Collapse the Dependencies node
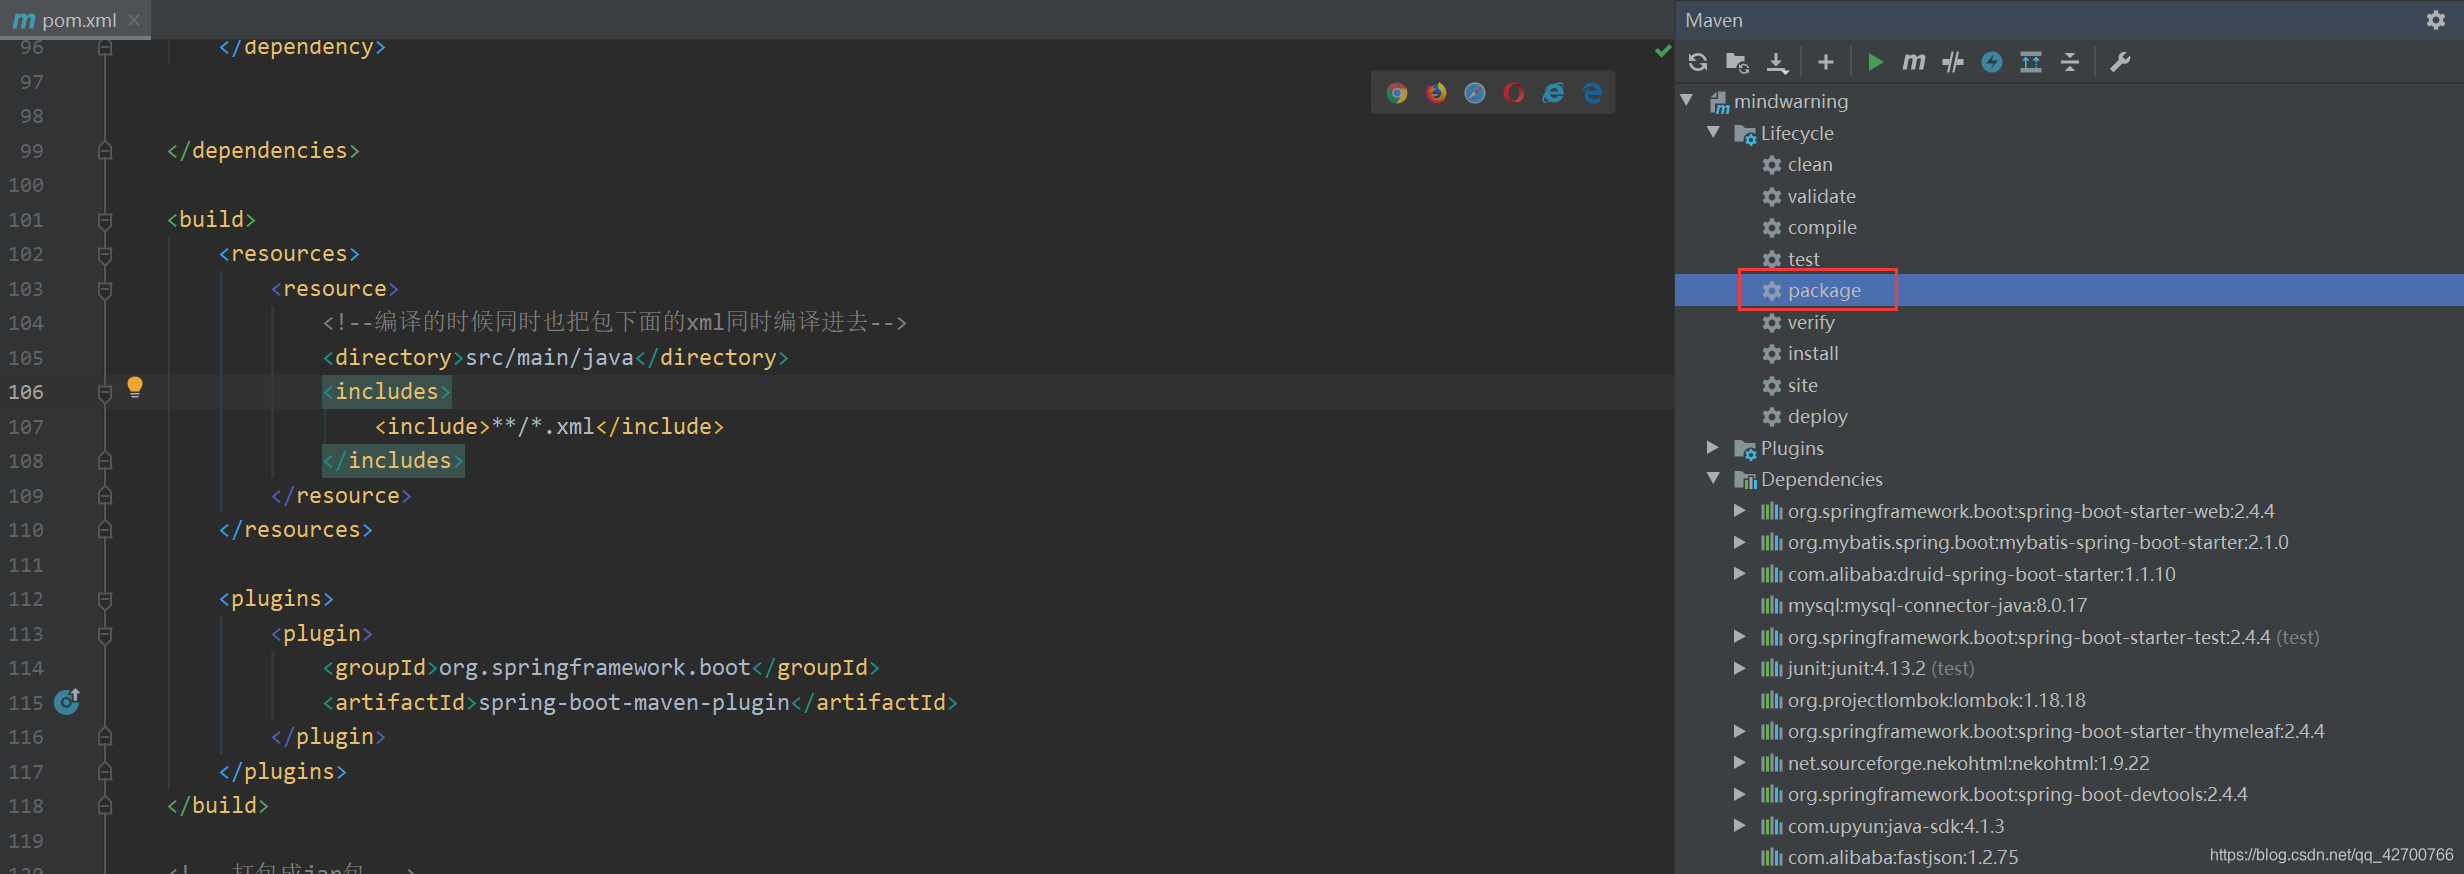 click(1713, 478)
